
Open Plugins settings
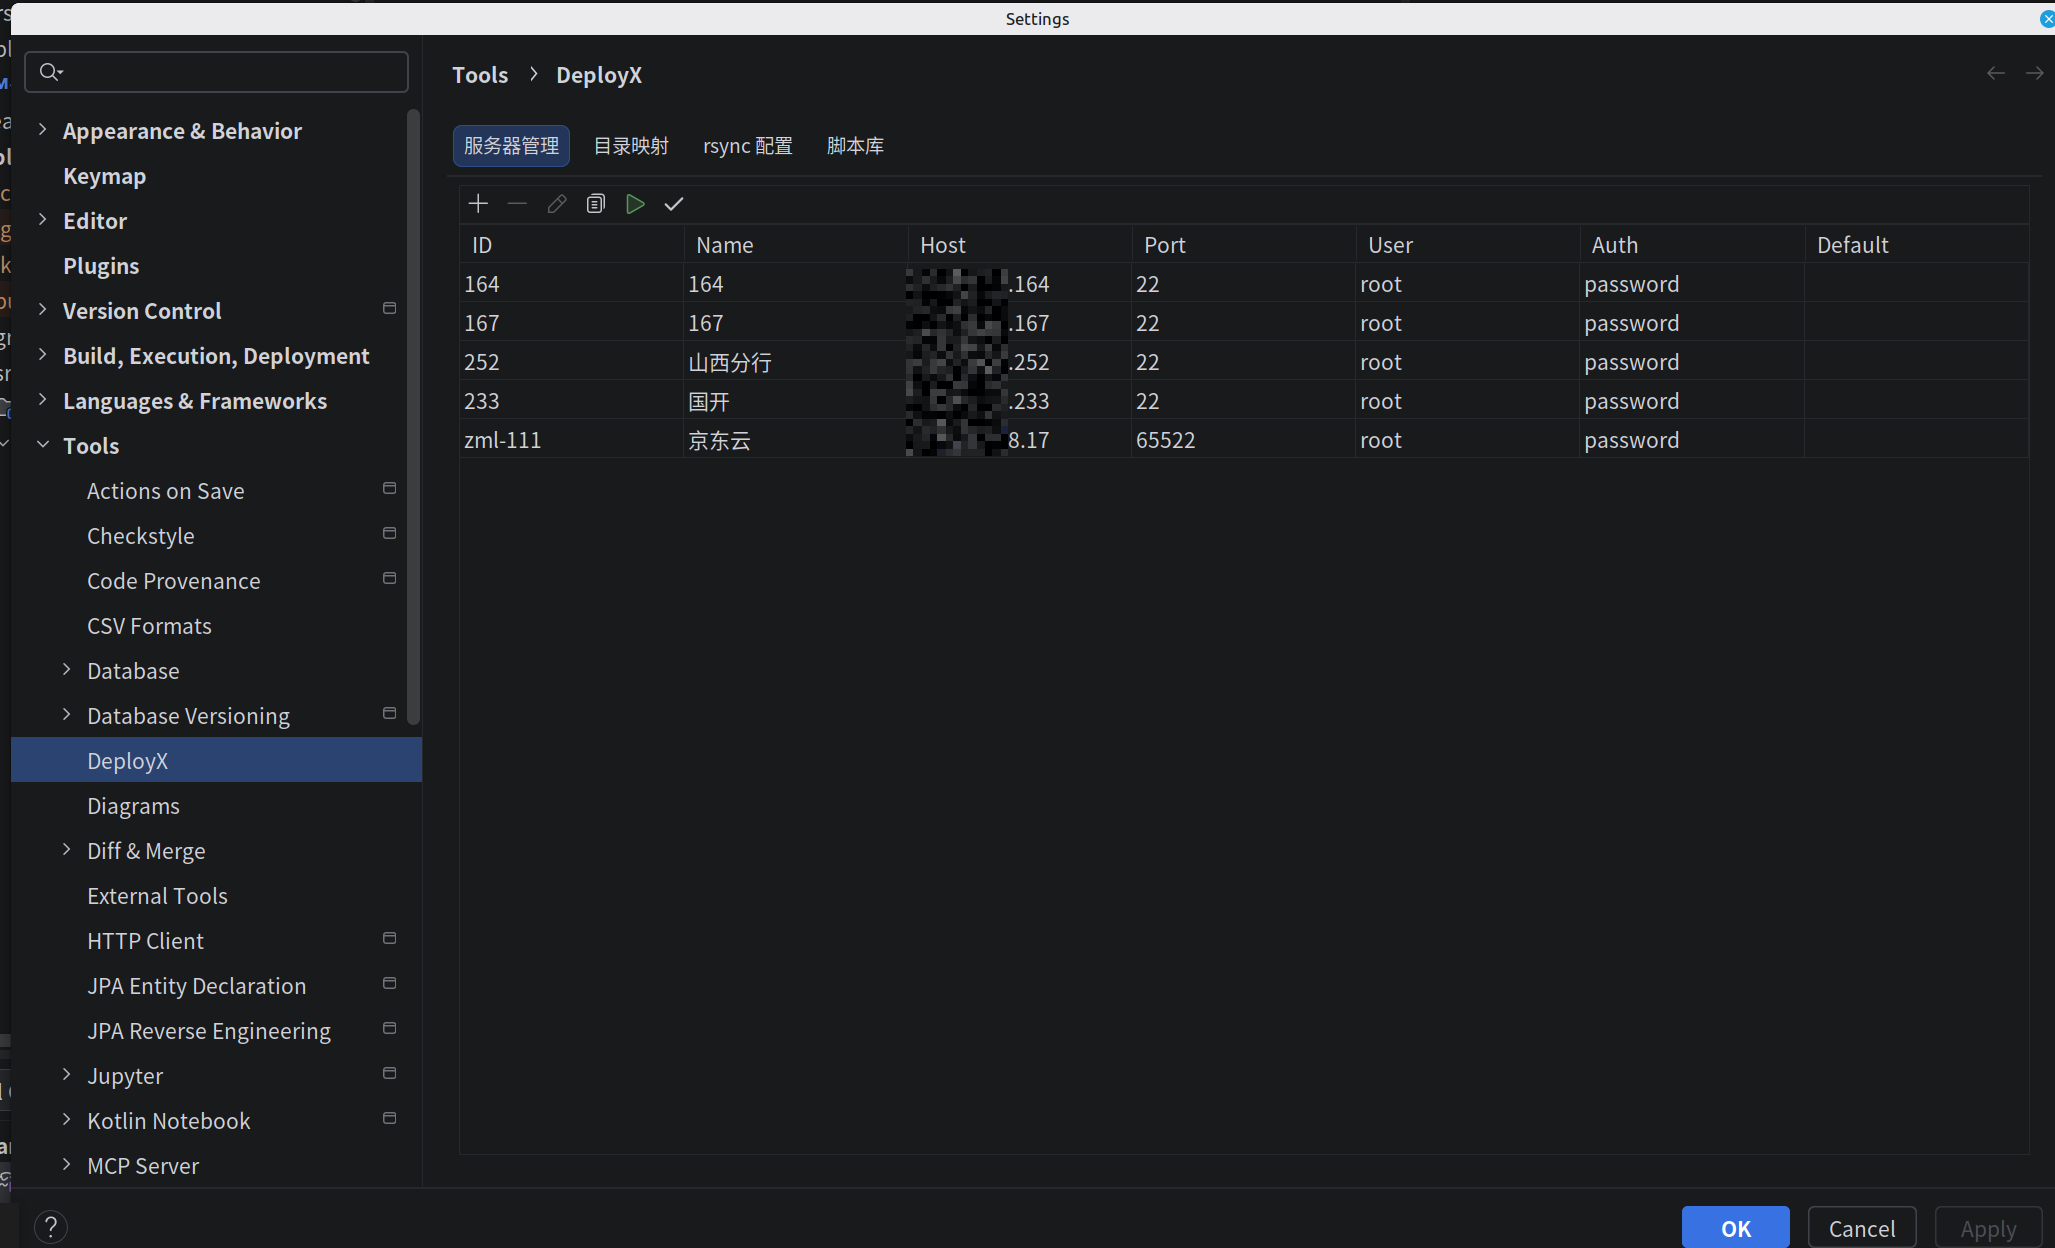coord(101,266)
